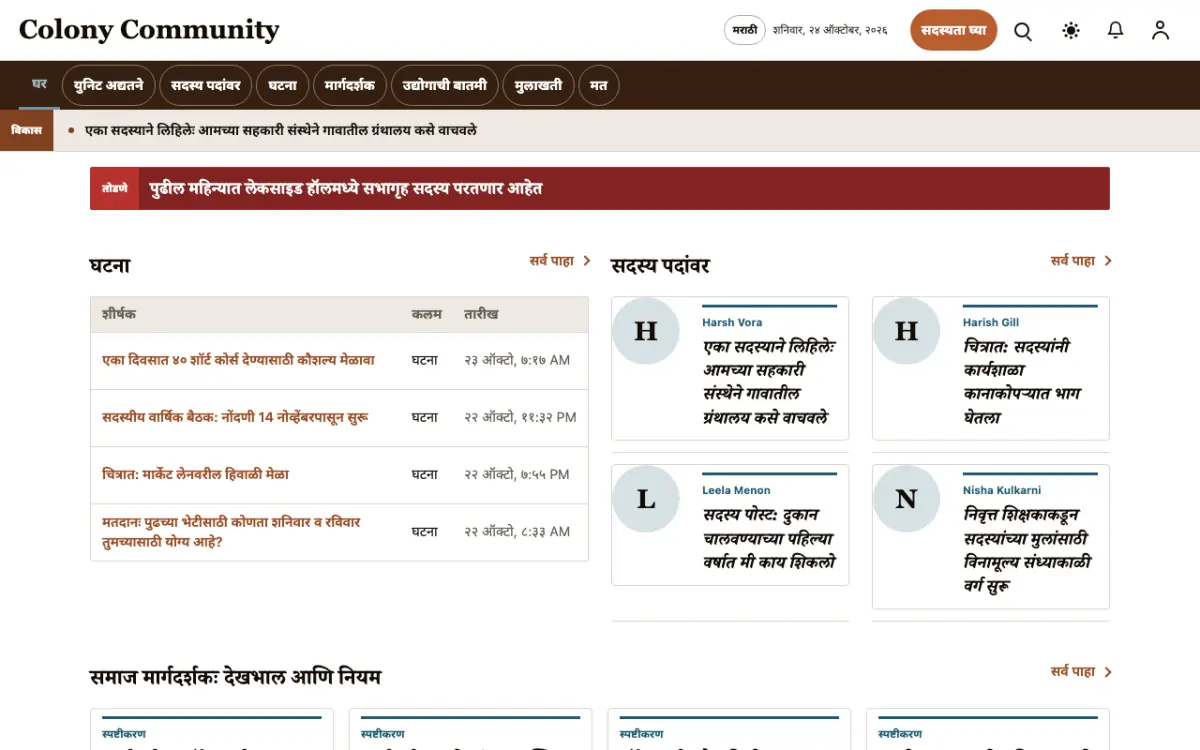Open poll article मतदानः पुढच्या भेटीसाठी
The width and height of the screenshot is (1200, 750).
(x=231, y=532)
